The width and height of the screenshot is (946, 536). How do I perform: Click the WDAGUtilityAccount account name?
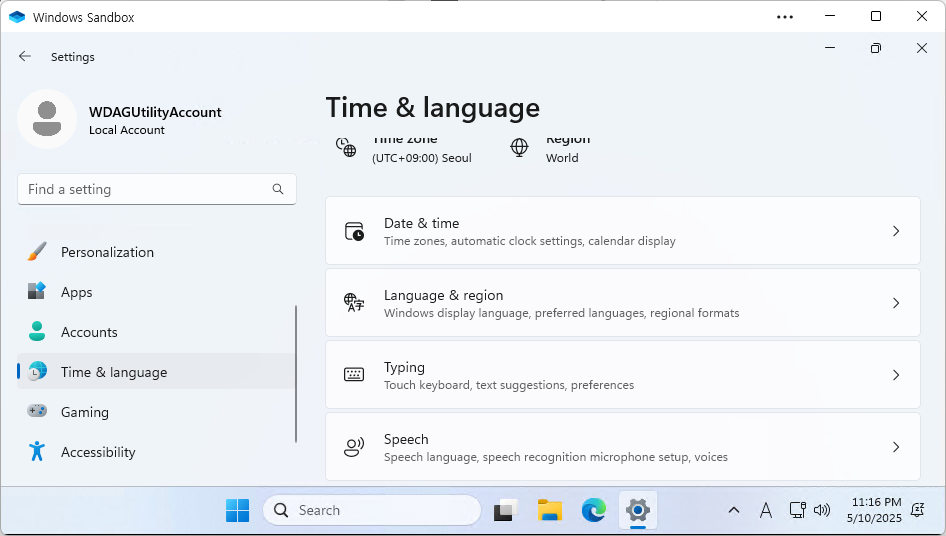pos(155,112)
